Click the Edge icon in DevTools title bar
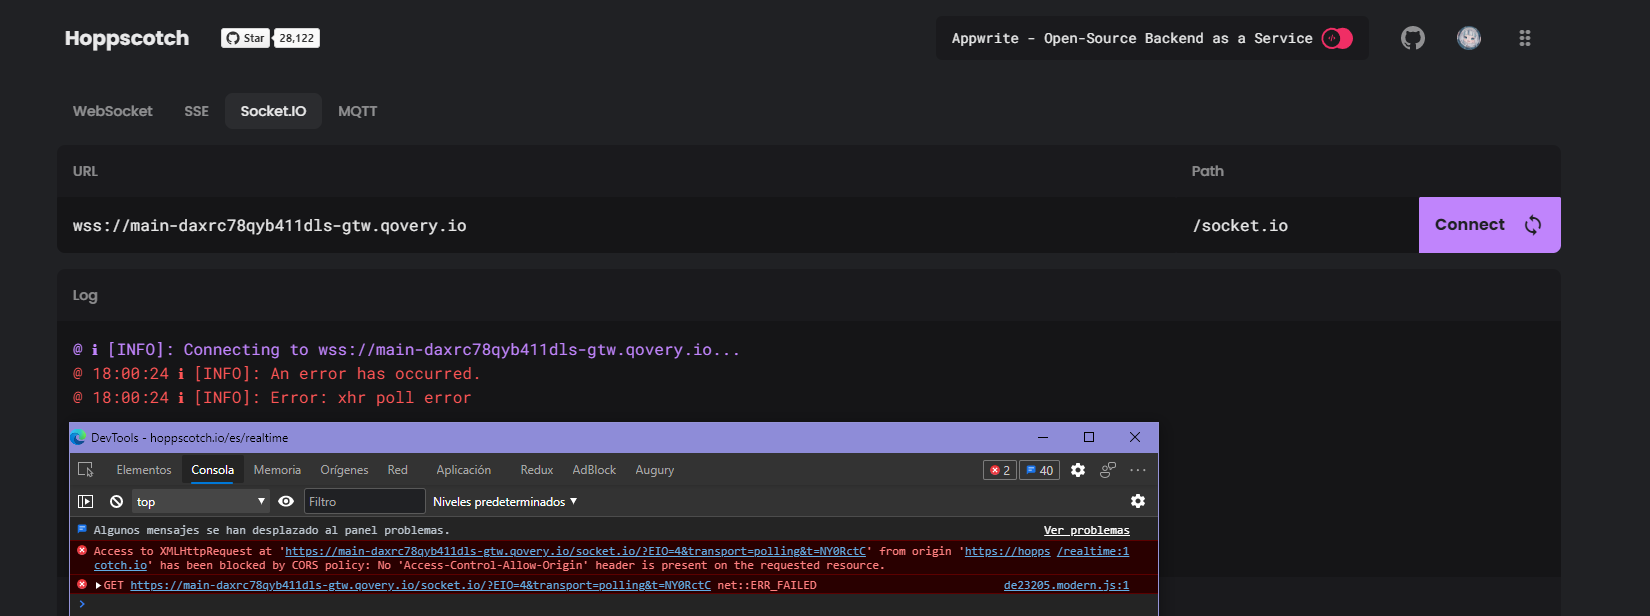 [79, 438]
